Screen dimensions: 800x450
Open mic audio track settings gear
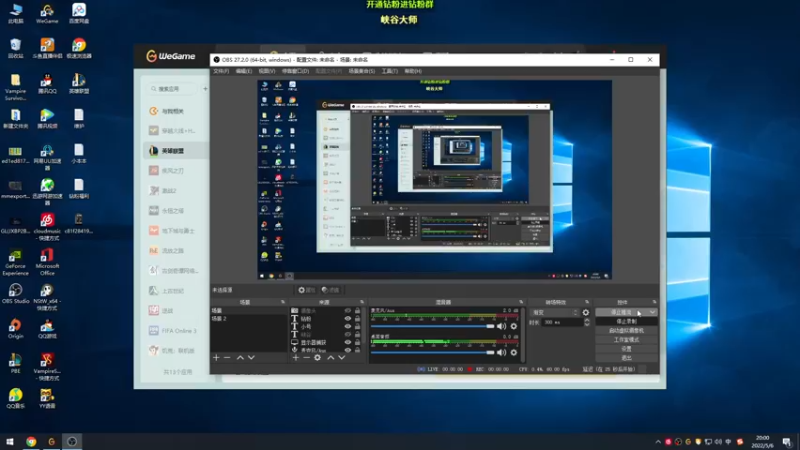pyautogui.click(x=514, y=326)
